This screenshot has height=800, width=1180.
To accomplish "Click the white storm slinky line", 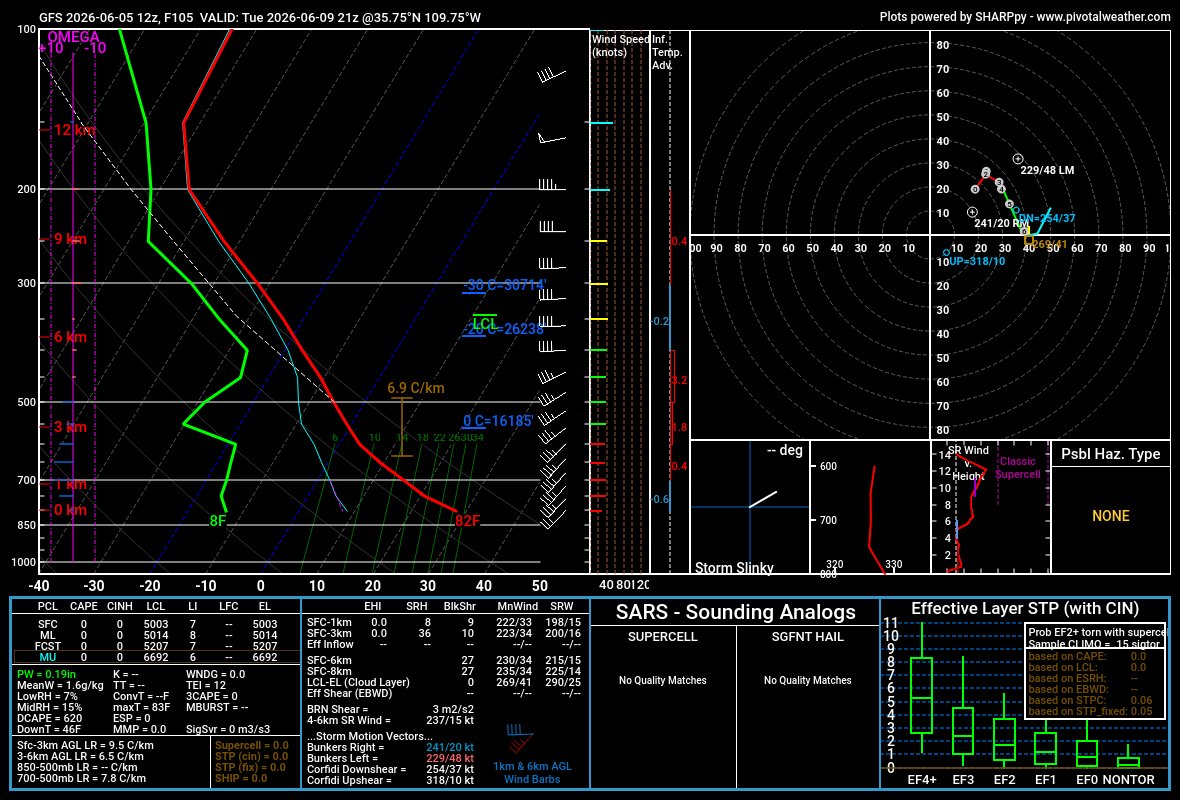I will point(762,499).
